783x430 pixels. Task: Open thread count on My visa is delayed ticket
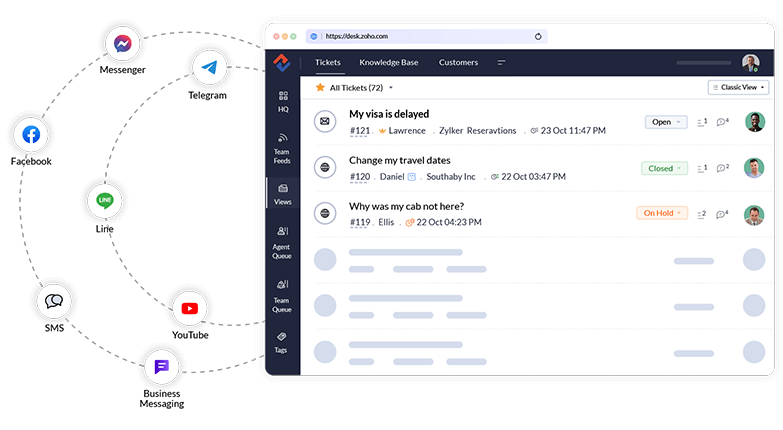pos(702,122)
